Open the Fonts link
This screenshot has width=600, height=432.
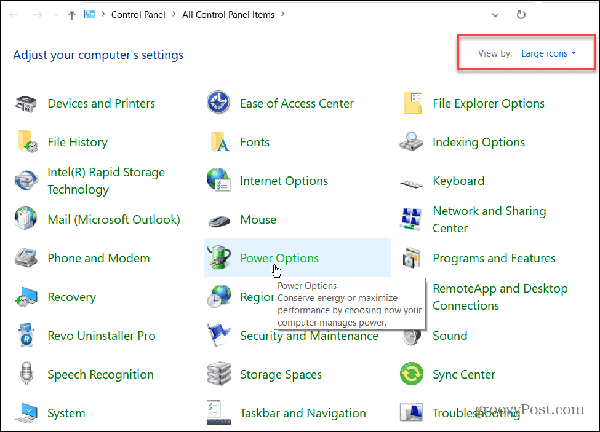click(255, 142)
